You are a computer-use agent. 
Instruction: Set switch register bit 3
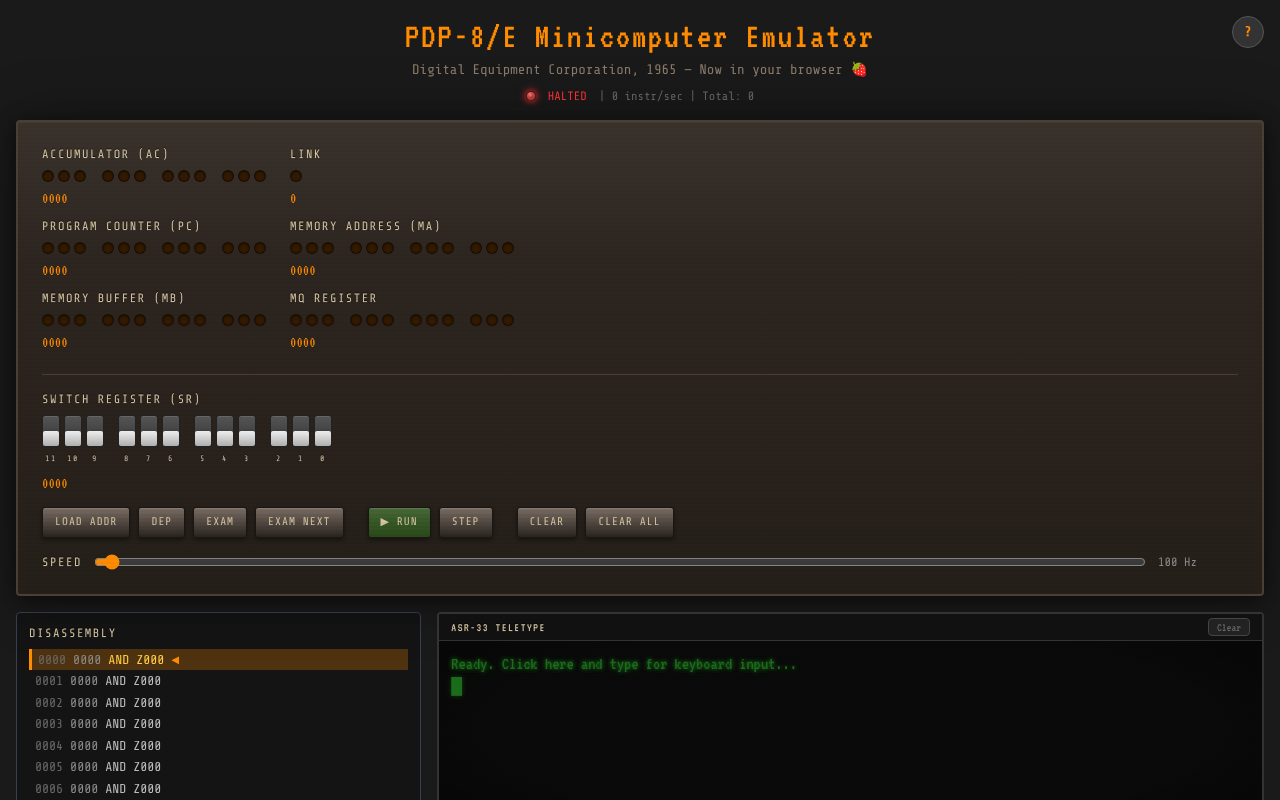247,431
